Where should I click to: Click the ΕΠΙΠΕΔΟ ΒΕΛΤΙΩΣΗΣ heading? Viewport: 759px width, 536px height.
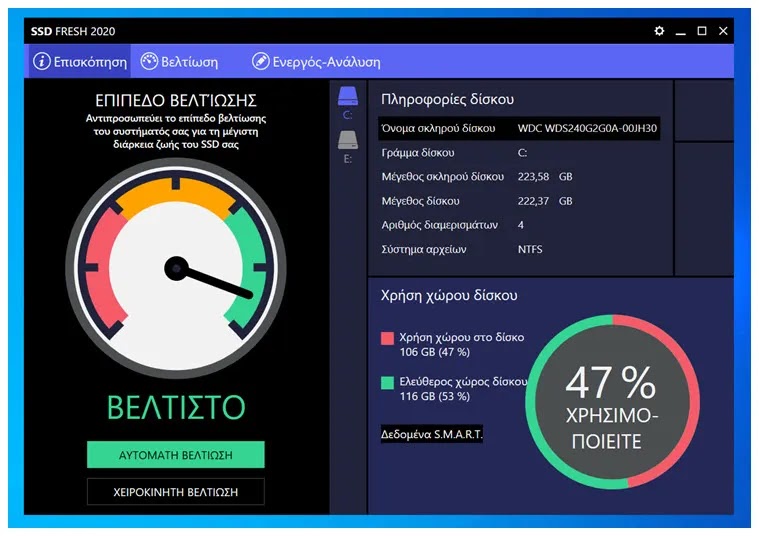click(176, 101)
